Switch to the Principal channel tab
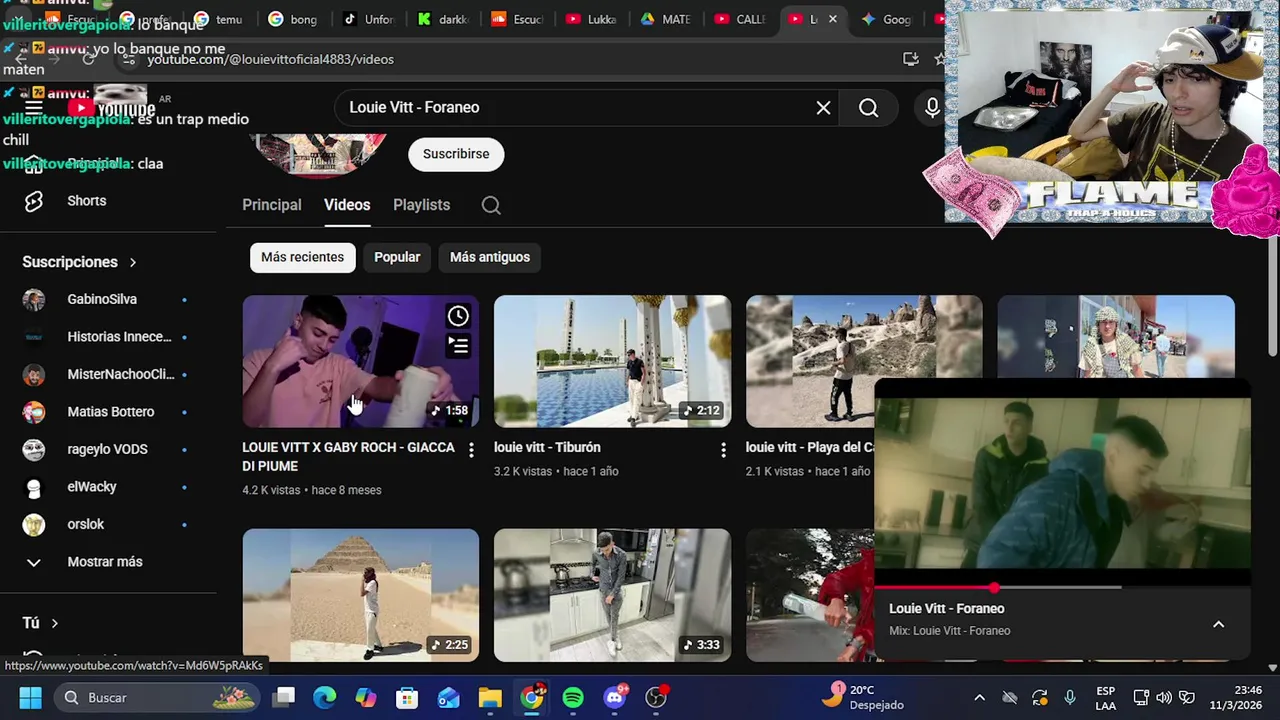This screenshot has width=1280, height=720. [271, 205]
